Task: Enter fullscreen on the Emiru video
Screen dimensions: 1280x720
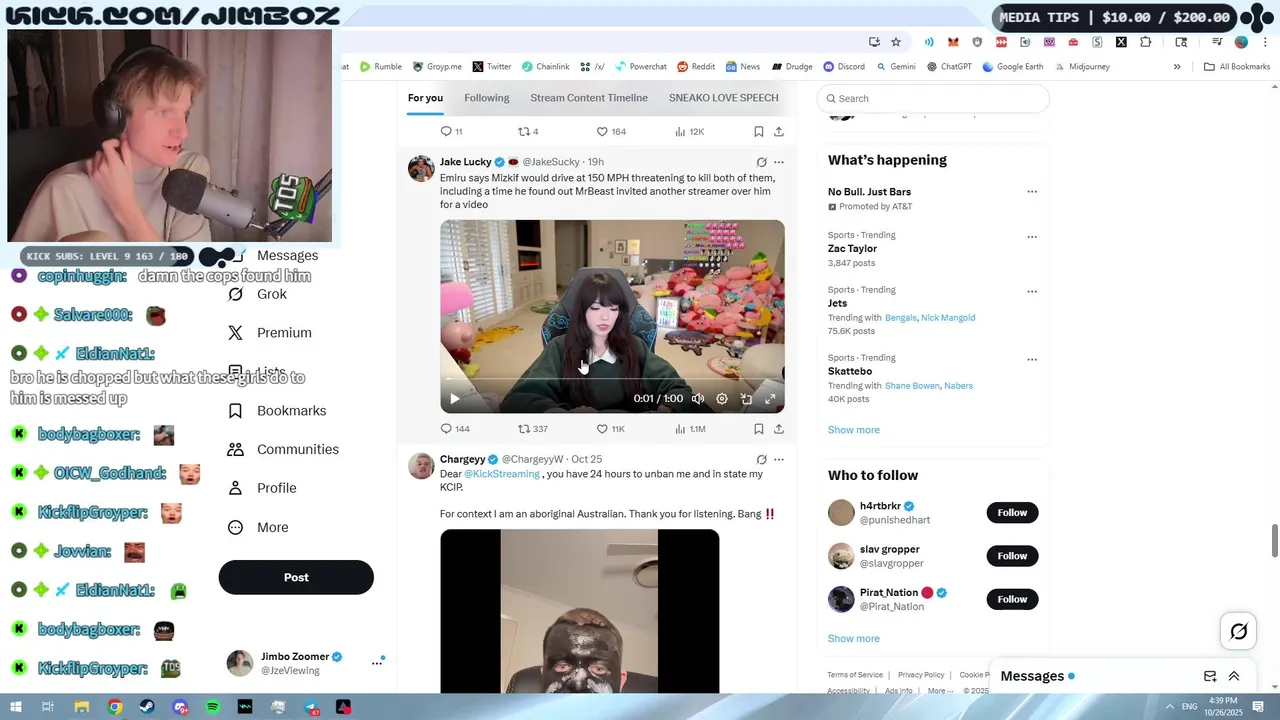Action: coord(770,399)
